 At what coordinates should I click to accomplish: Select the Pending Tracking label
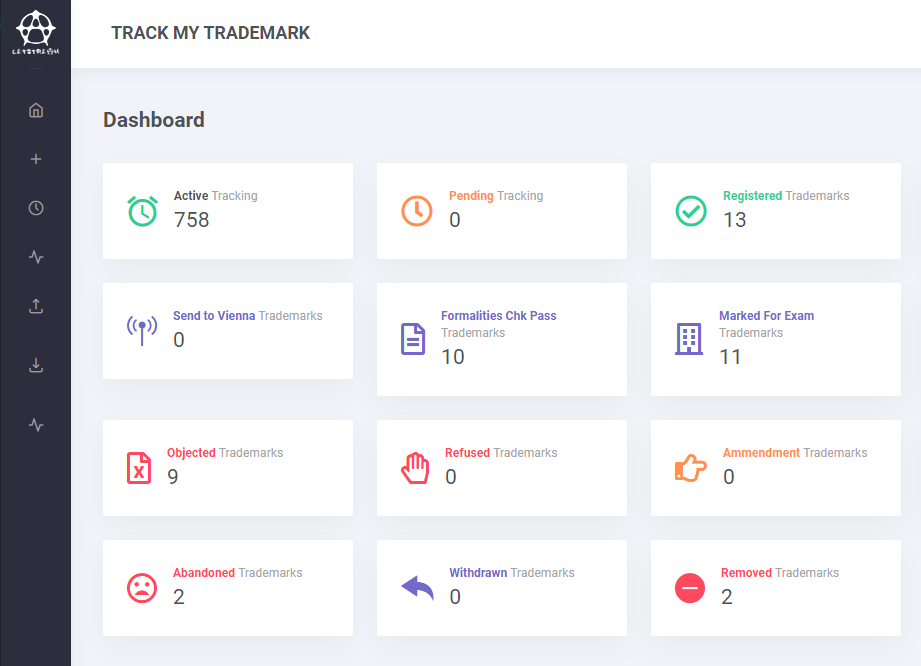point(496,196)
